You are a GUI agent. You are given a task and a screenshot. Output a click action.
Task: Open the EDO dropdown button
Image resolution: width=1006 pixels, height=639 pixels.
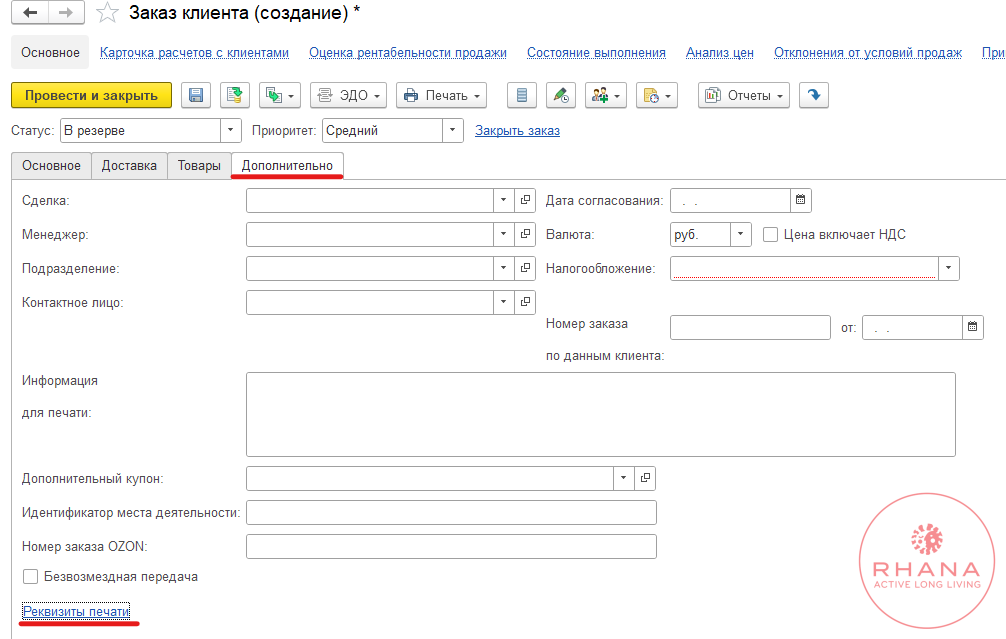click(348, 96)
